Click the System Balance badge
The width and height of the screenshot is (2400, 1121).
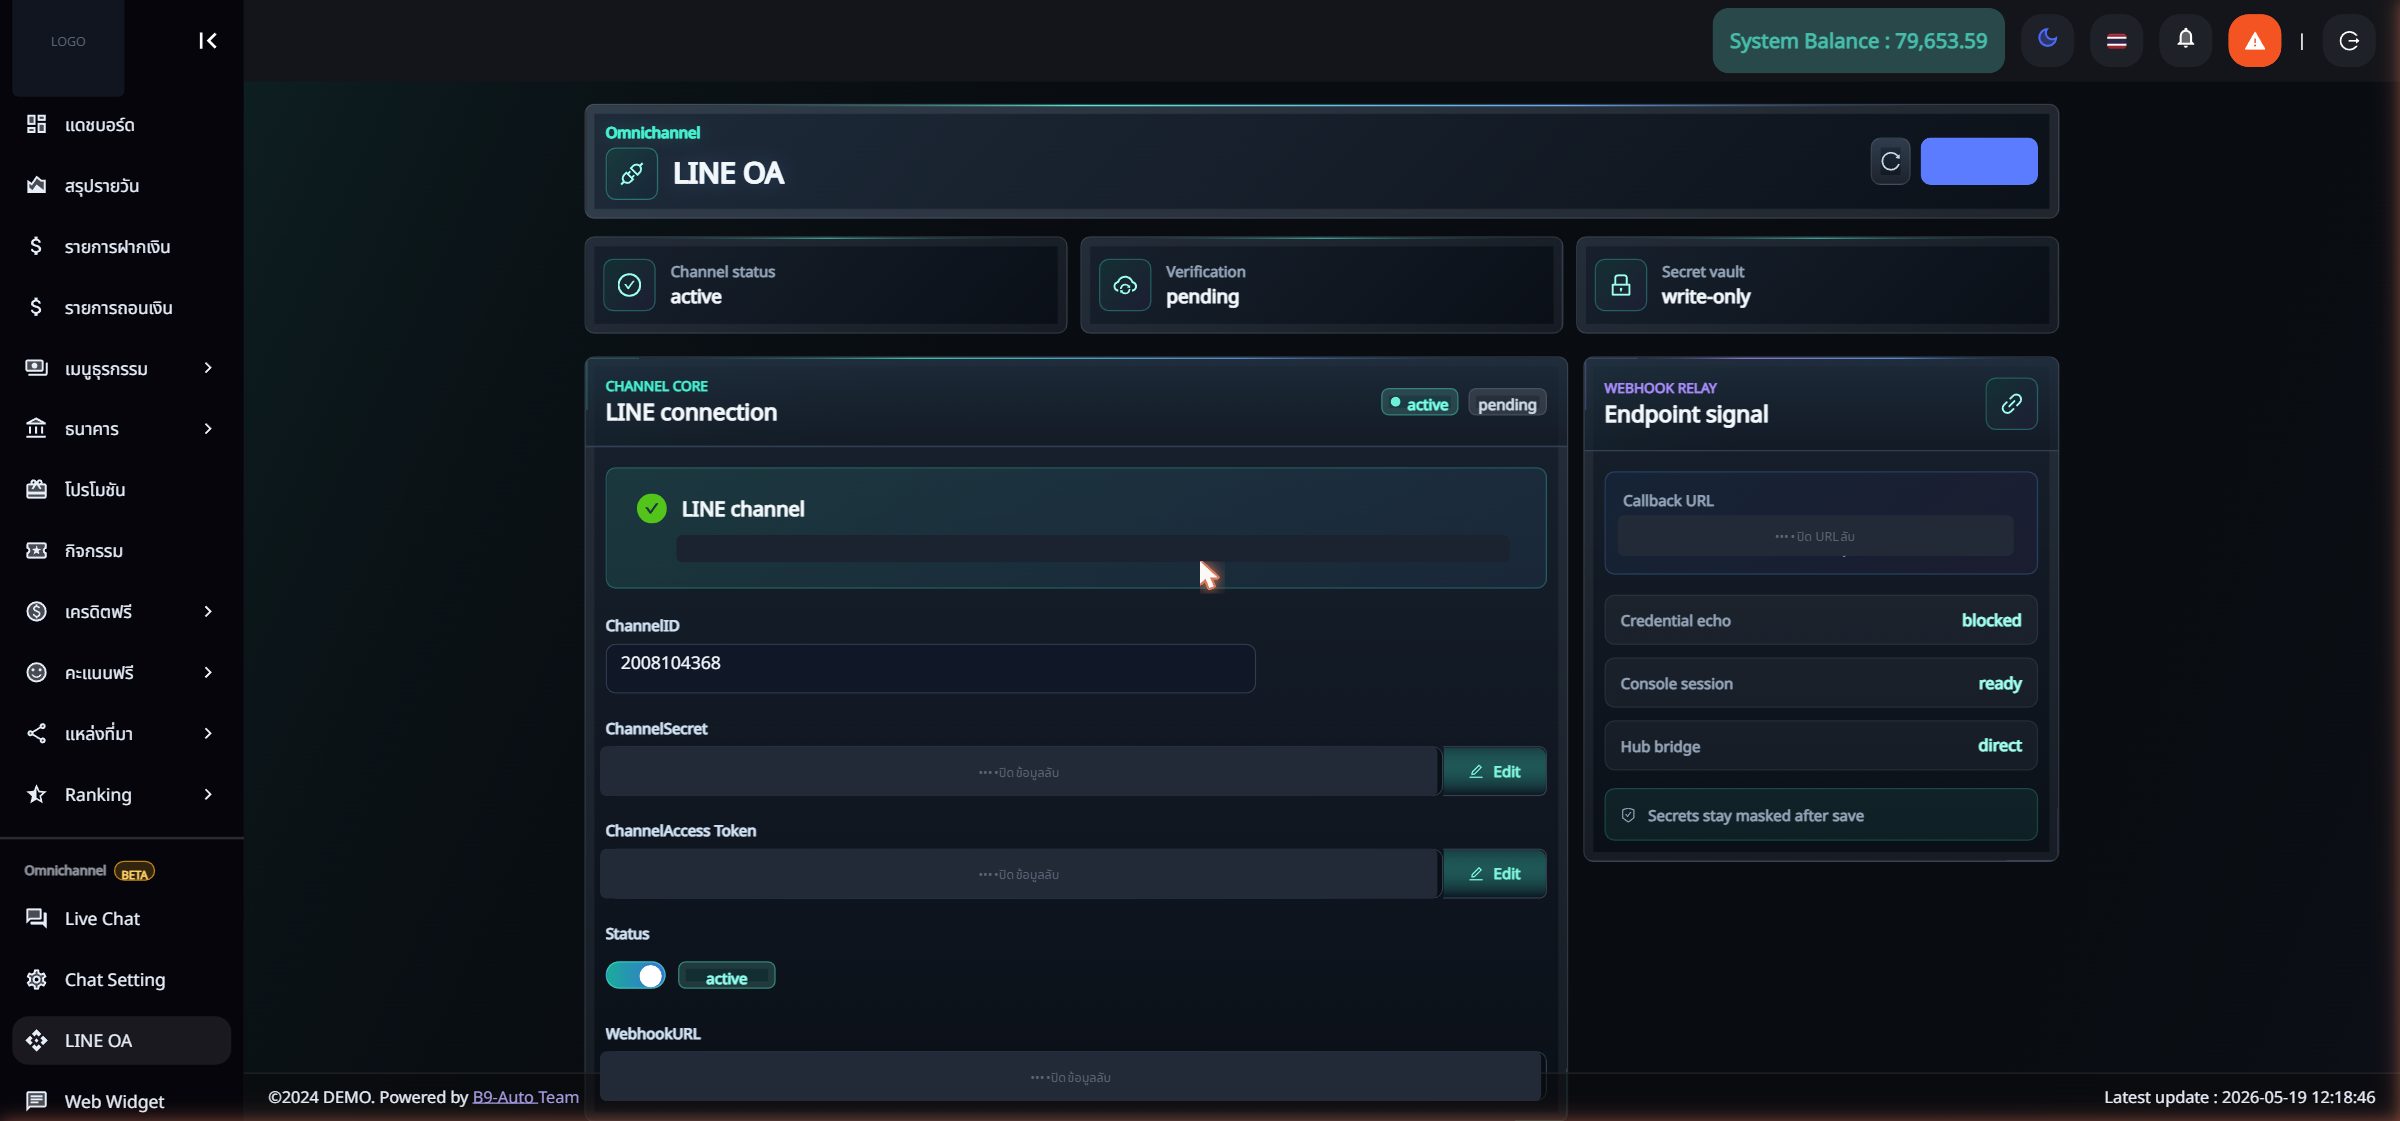coord(1858,41)
